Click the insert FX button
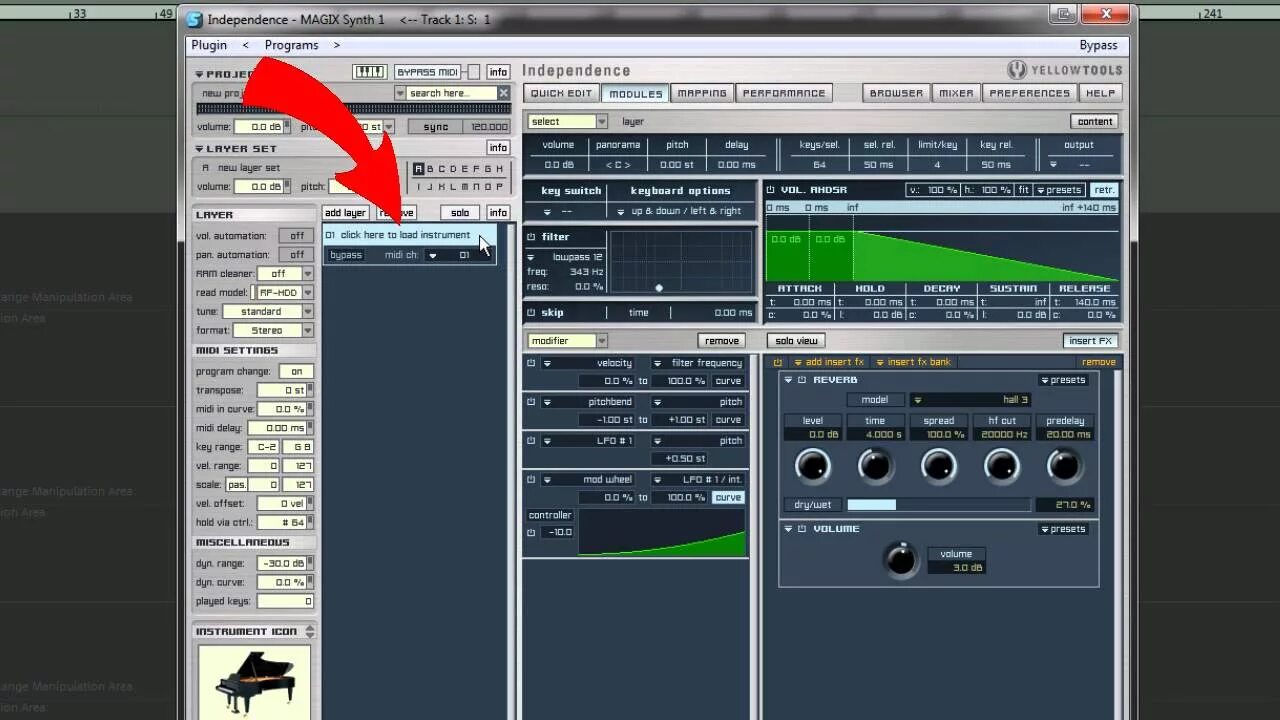Viewport: 1280px width, 720px height. tap(1091, 341)
